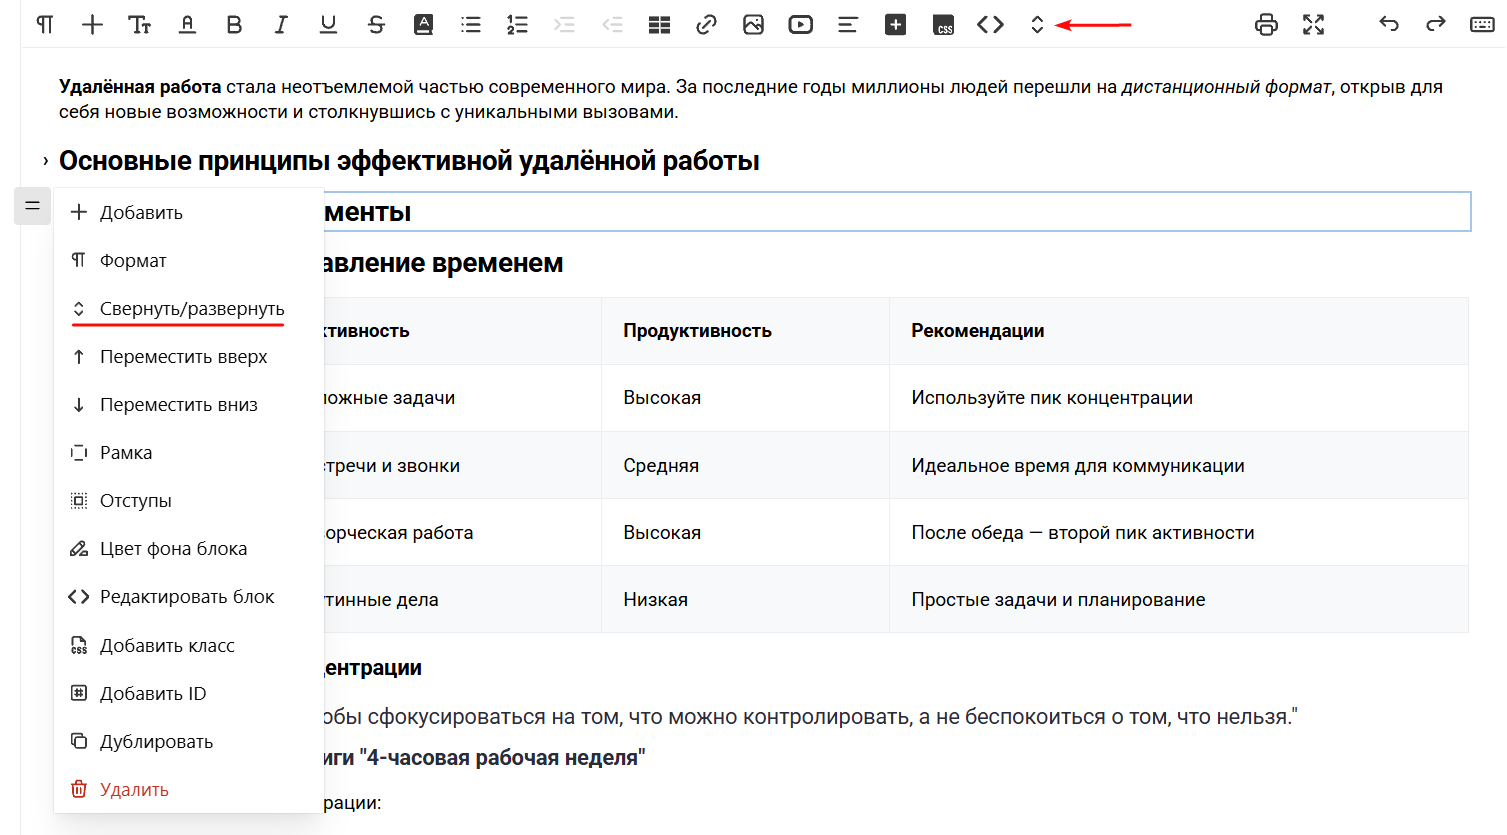This screenshot has height=835, width=1507.
Task: Toggle bold formatting
Action: click(234, 25)
